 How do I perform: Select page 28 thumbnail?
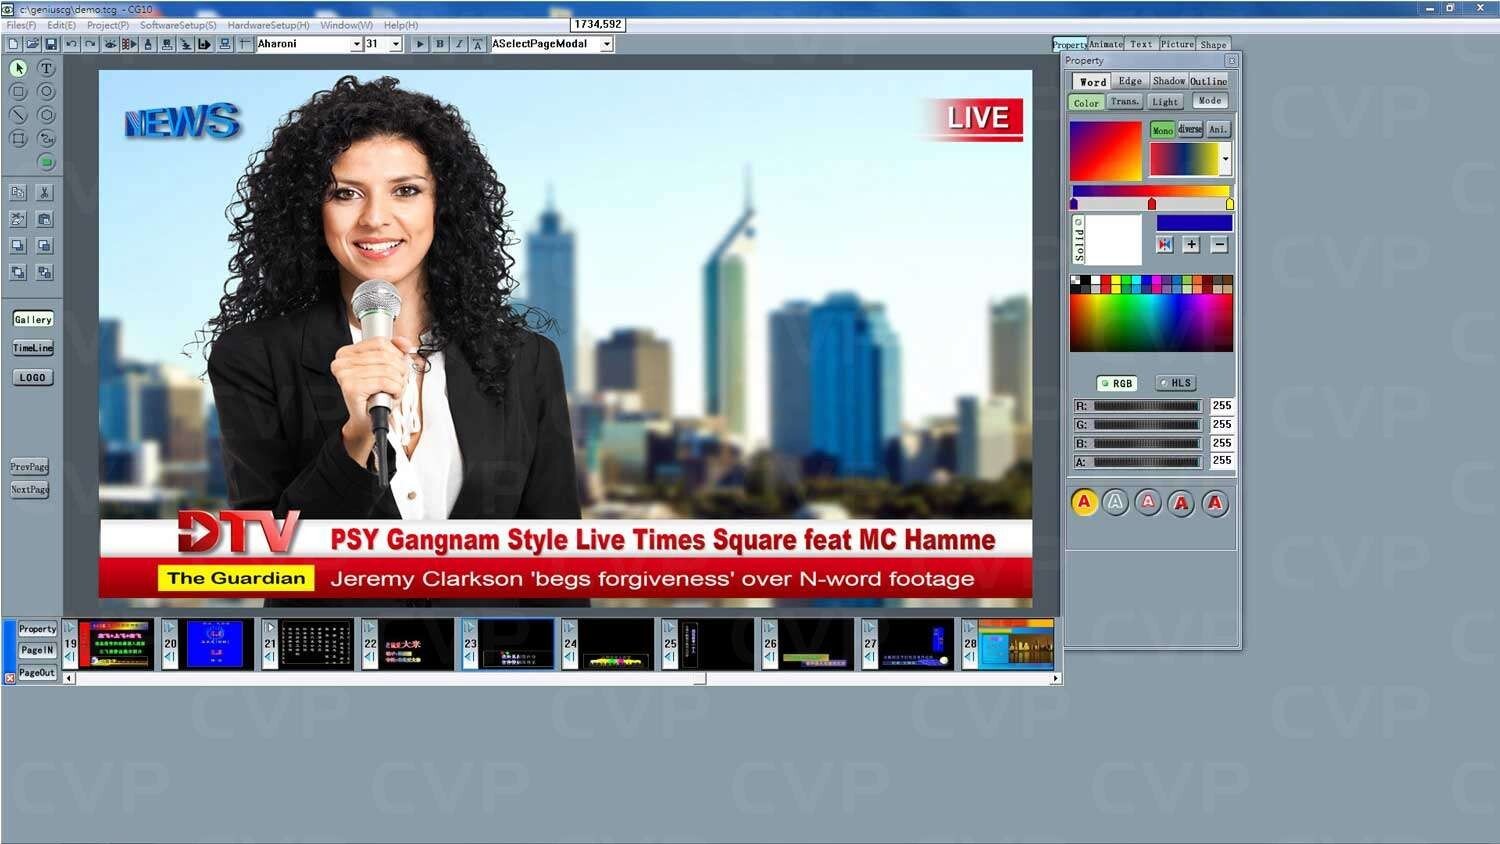click(1016, 644)
